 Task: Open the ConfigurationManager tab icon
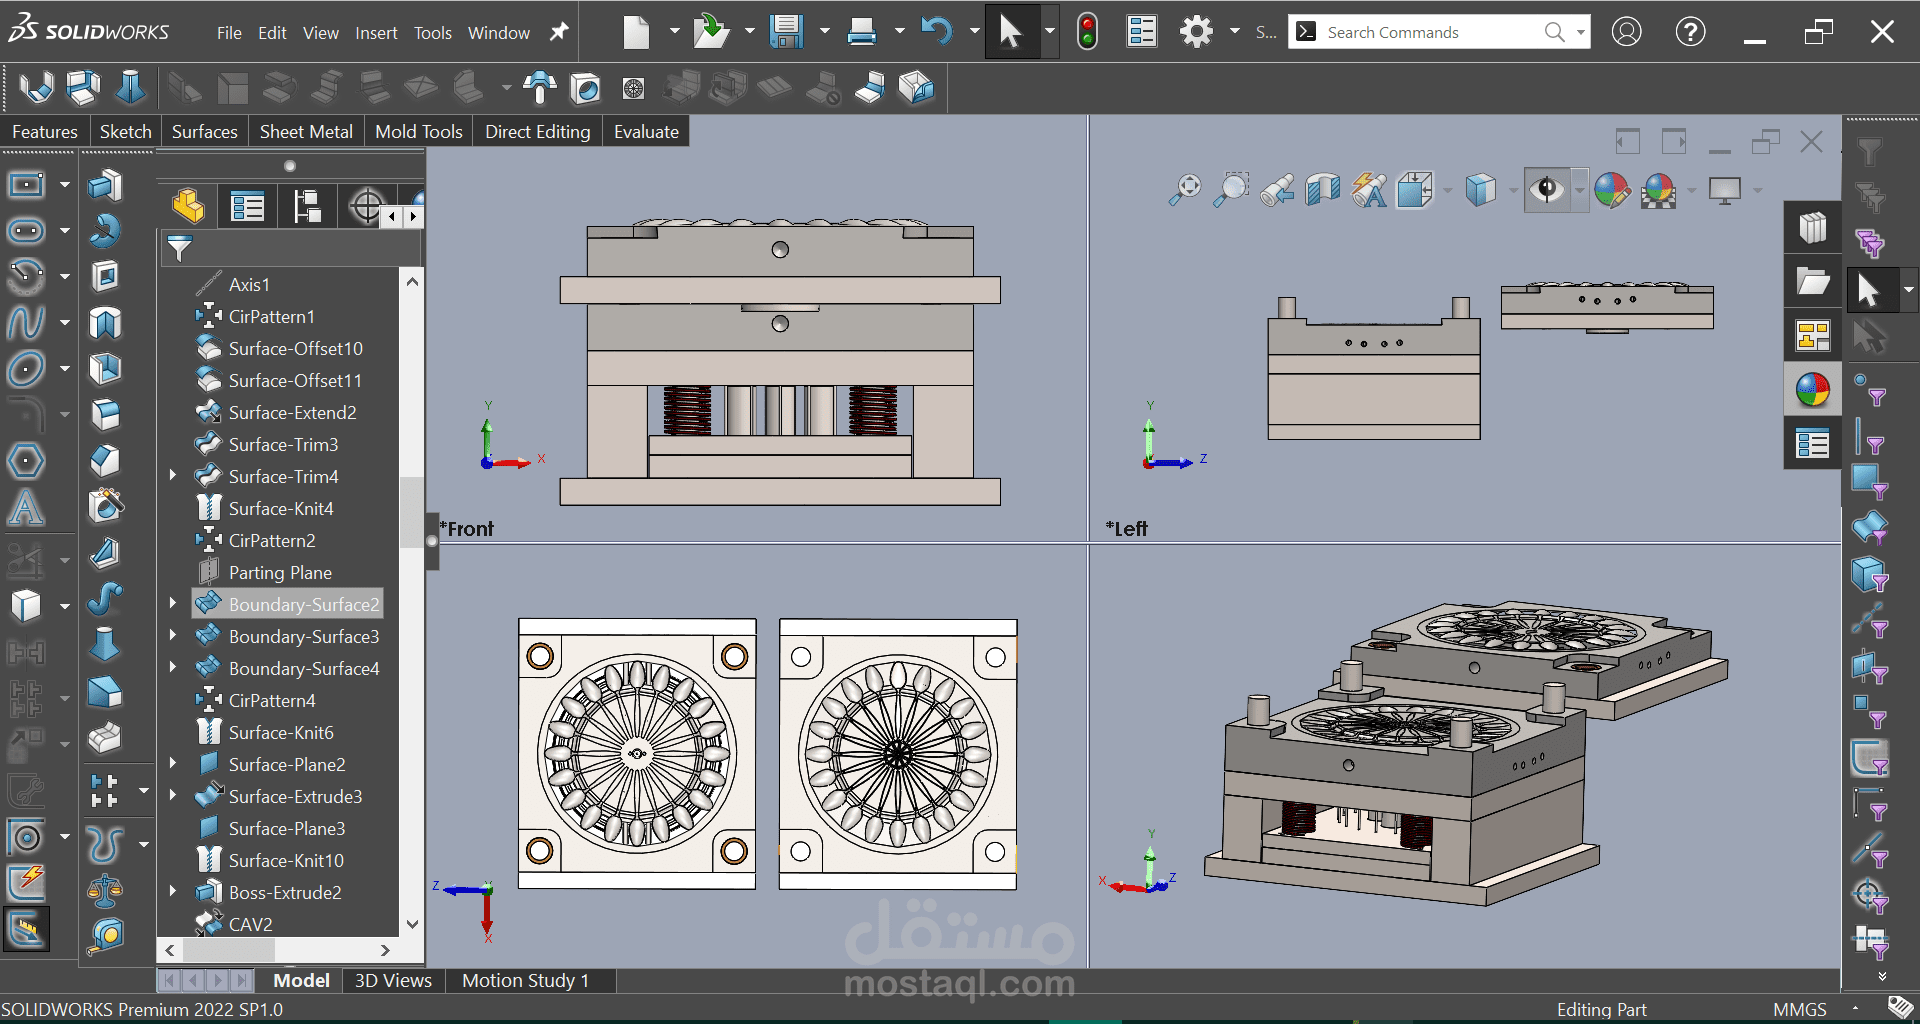click(307, 206)
